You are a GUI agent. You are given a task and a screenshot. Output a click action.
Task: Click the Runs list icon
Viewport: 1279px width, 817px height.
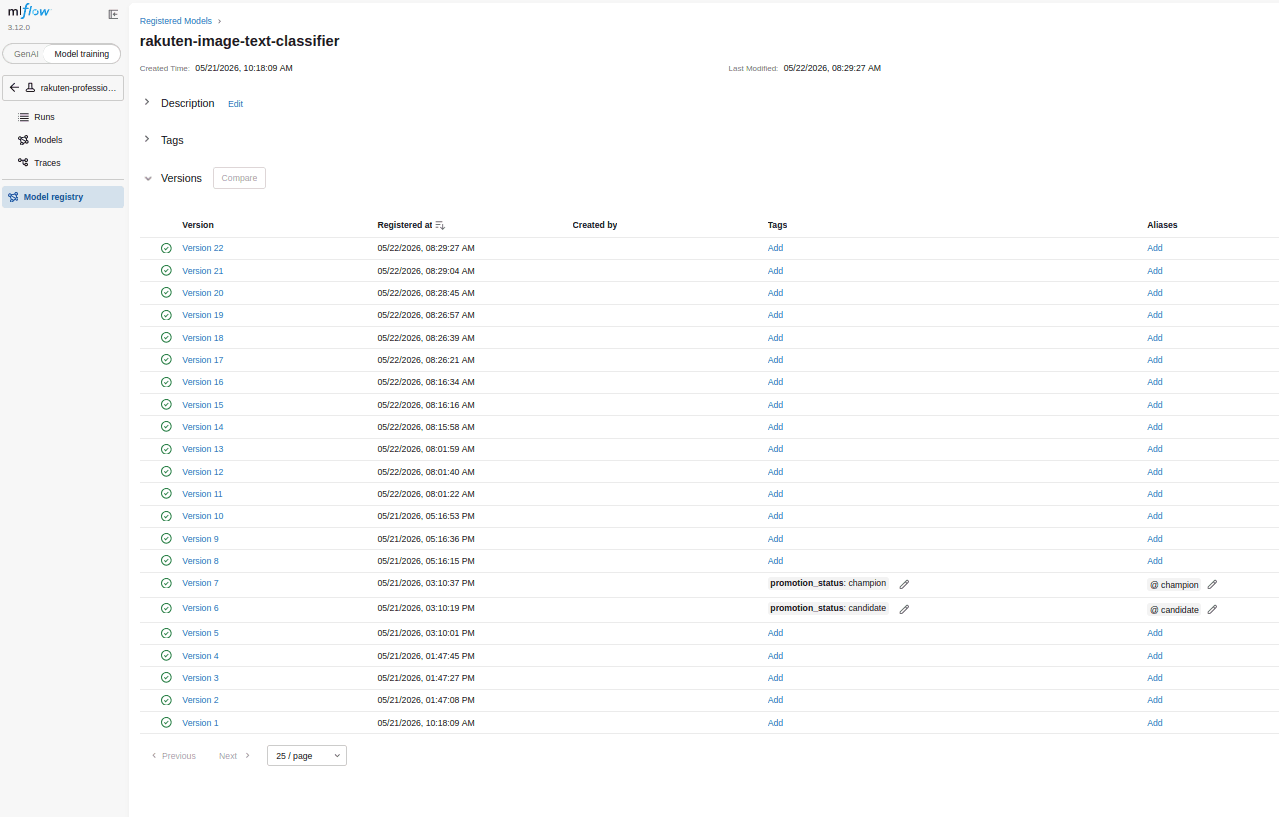(23, 117)
